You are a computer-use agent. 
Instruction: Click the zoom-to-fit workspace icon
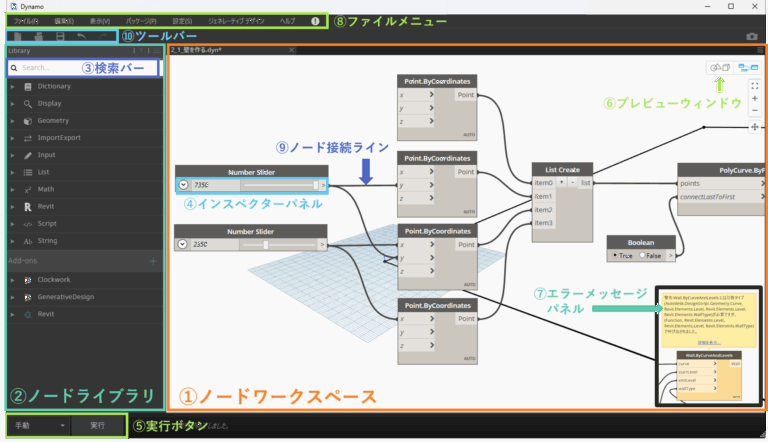pyautogui.click(x=755, y=86)
